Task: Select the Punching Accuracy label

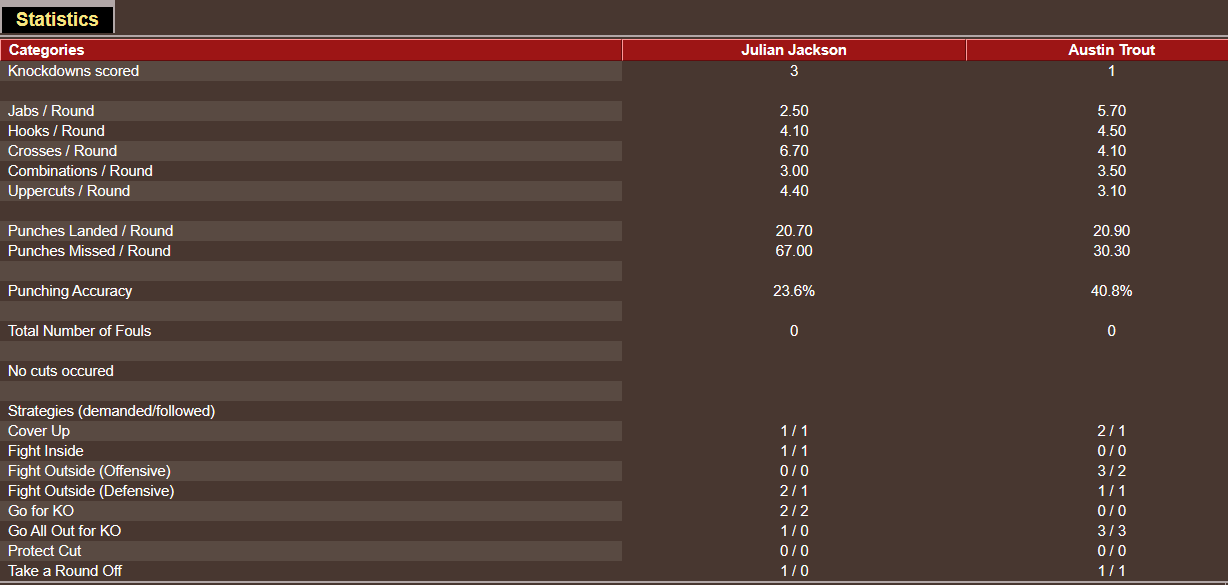Action: pyautogui.click(x=70, y=291)
